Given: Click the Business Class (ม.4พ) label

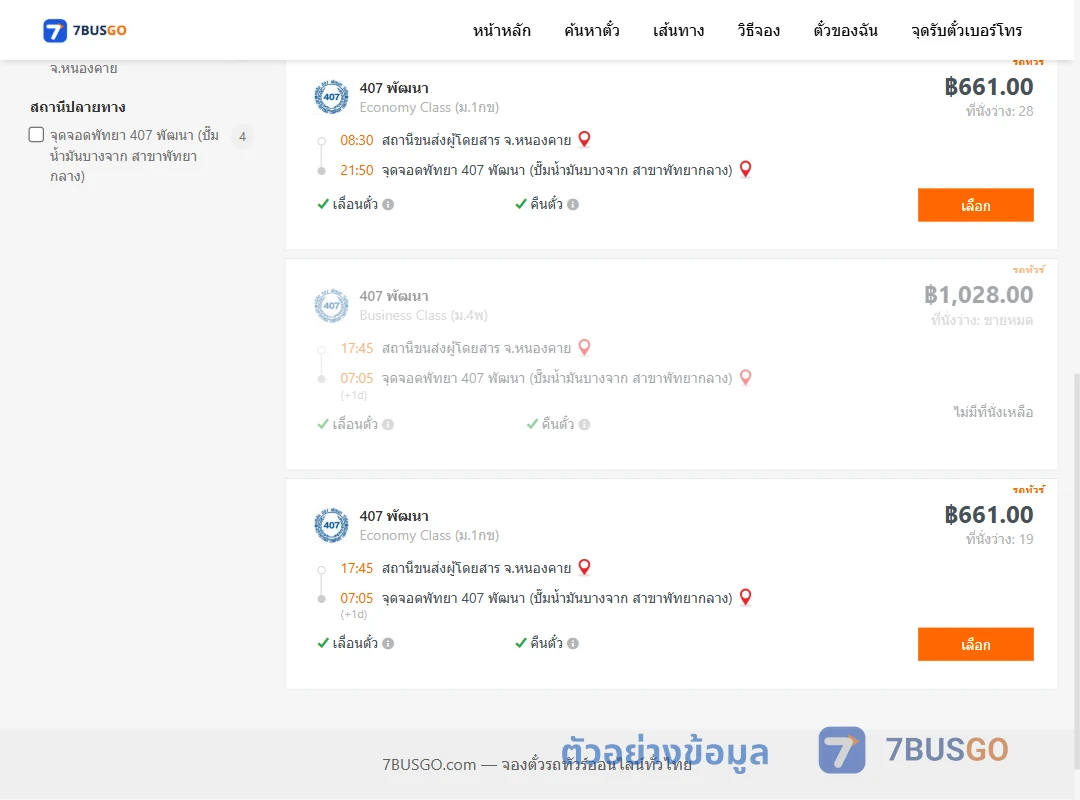Looking at the screenshot, I should tap(424, 316).
